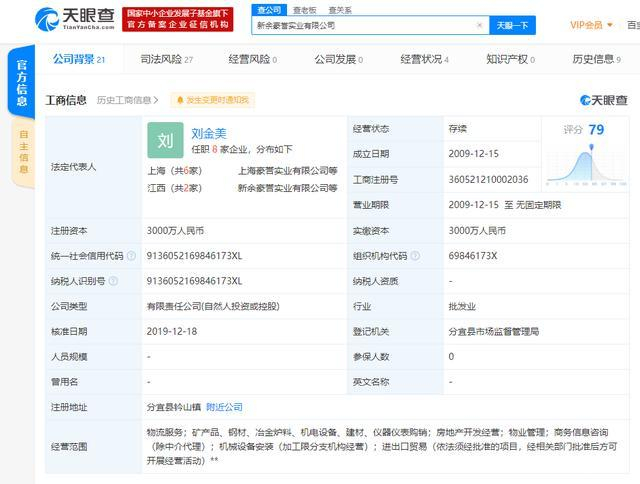Click the green 刘 avatar icon
The width and height of the screenshot is (640, 484).
click(165, 139)
